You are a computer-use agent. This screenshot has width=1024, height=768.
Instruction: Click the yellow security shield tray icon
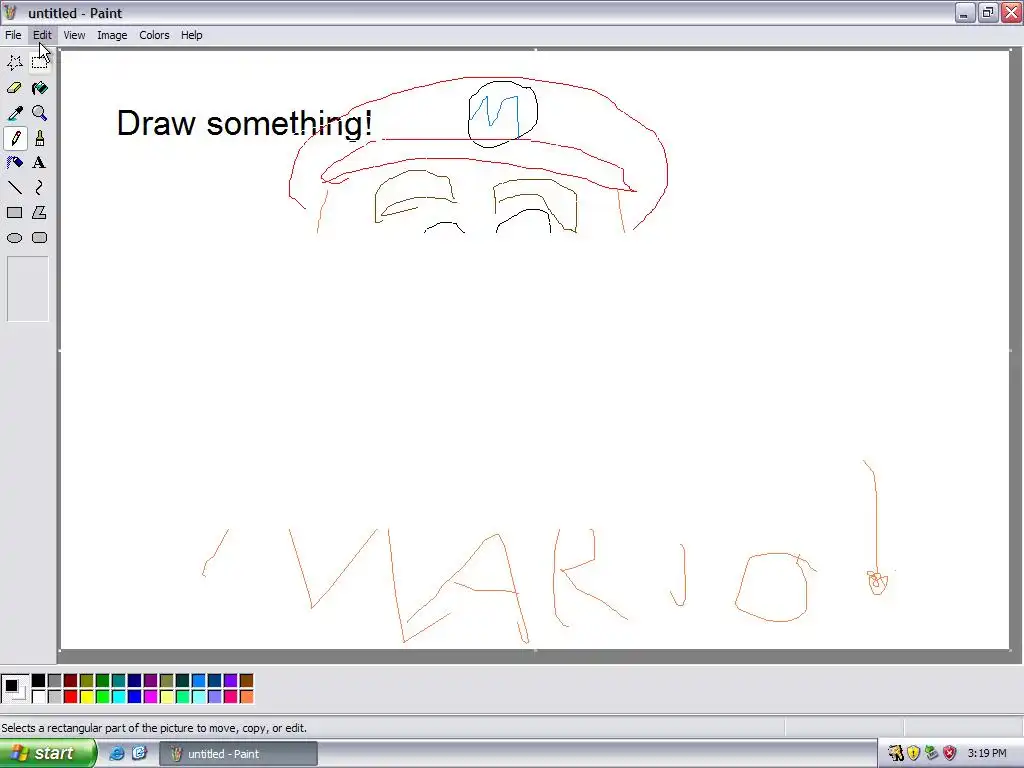click(x=914, y=753)
